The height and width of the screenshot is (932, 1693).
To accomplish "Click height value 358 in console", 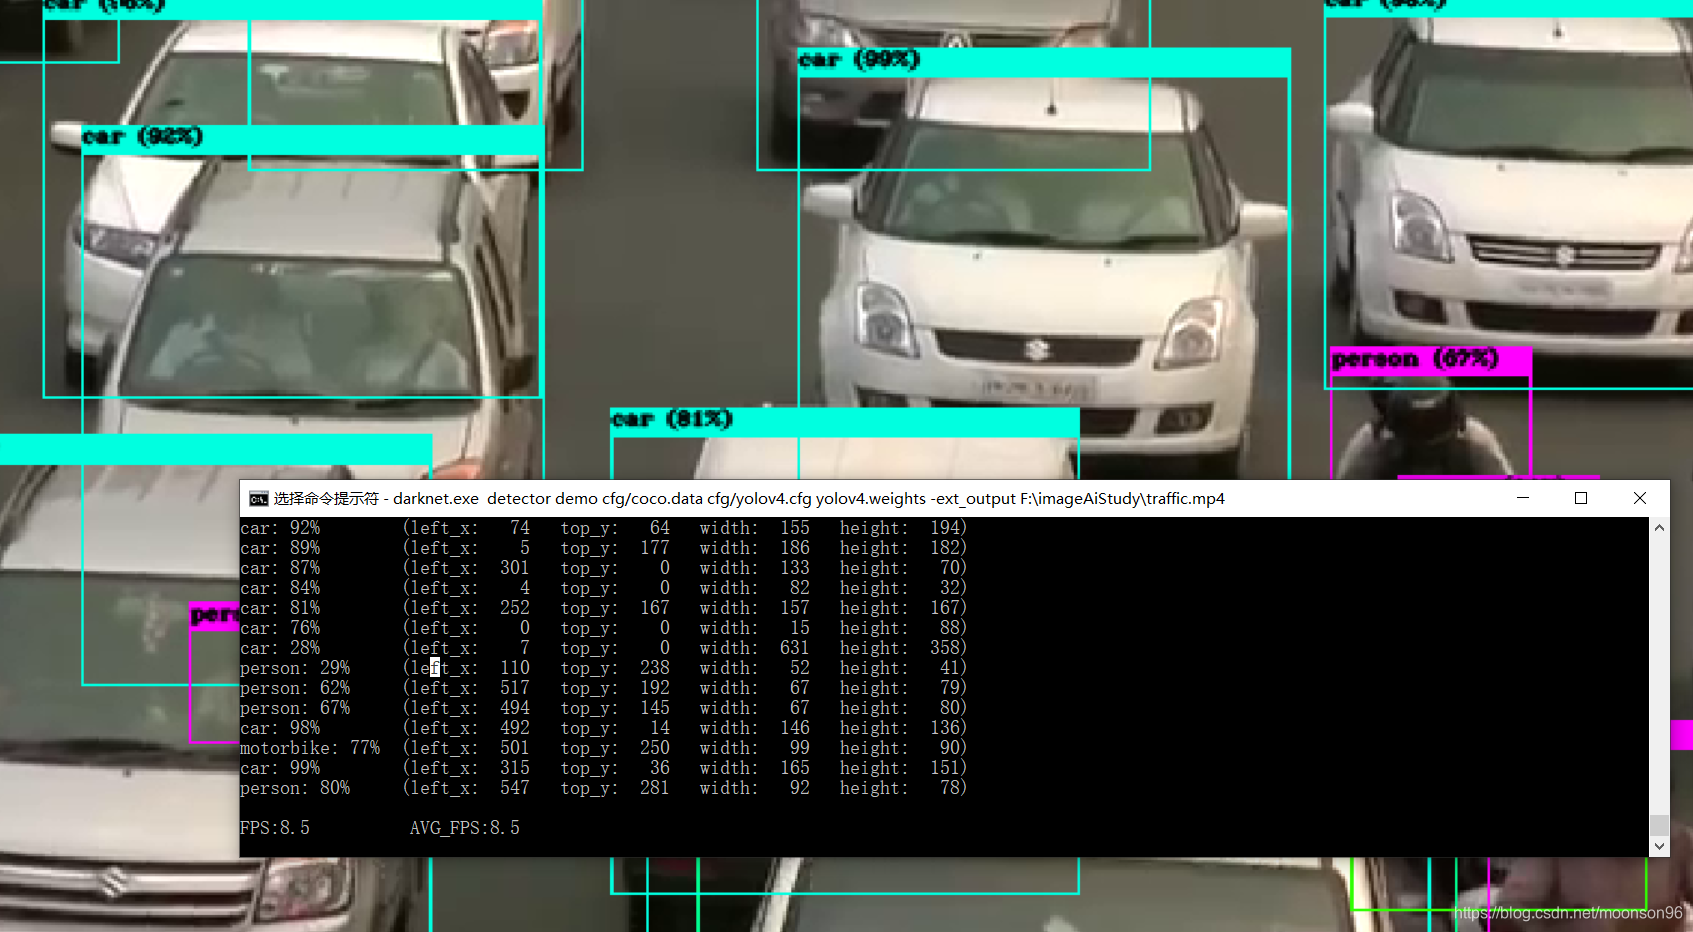I will (x=945, y=648).
